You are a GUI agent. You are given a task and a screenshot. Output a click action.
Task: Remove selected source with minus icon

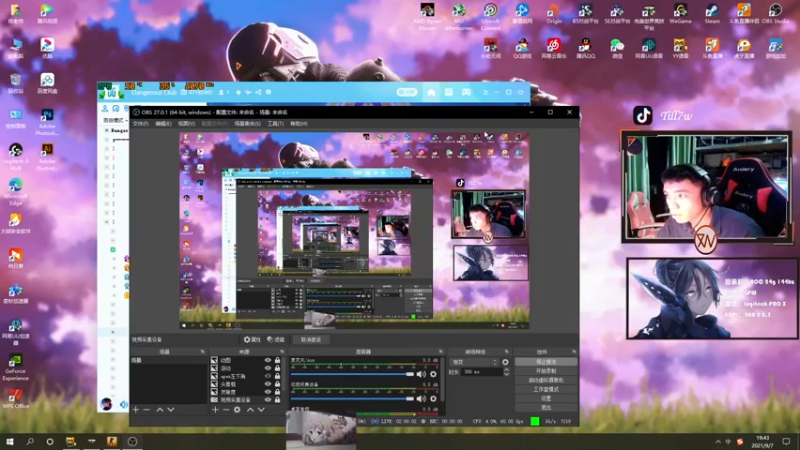click(226, 409)
